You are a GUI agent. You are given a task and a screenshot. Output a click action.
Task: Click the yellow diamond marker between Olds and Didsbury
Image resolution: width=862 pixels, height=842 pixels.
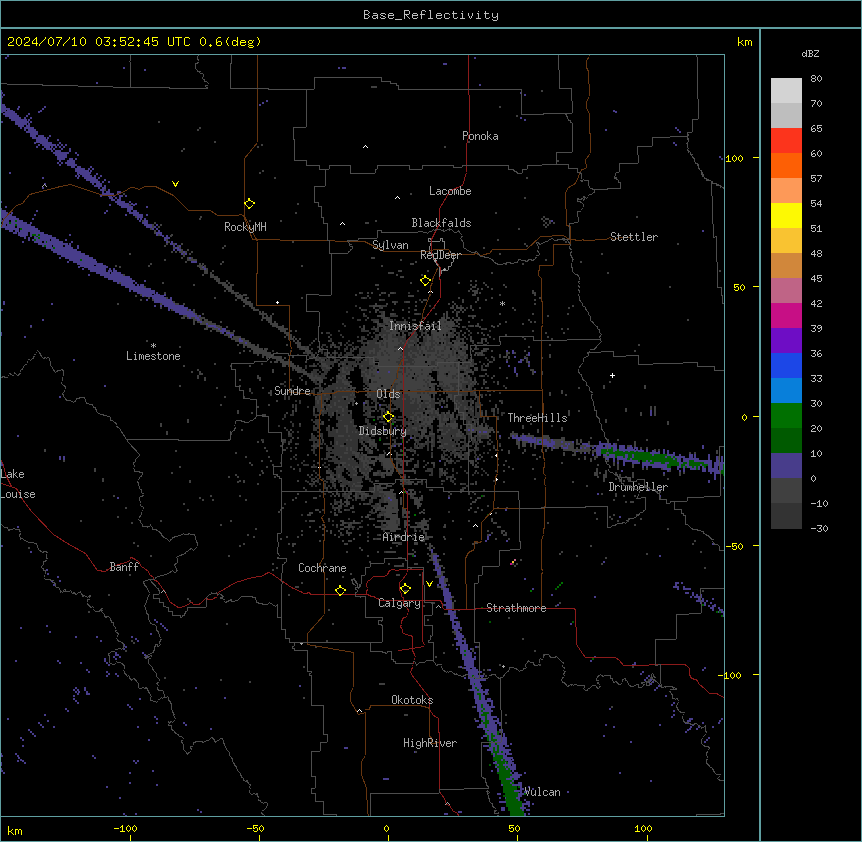[388, 417]
